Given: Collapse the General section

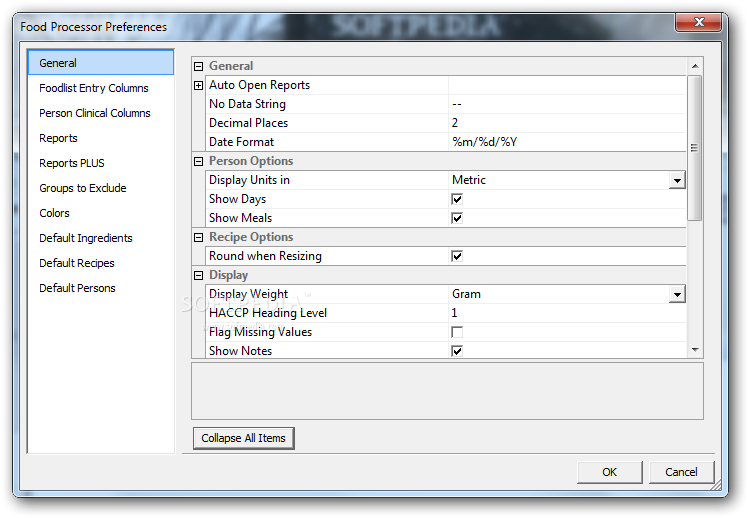Looking at the screenshot, I should [199, 66].
